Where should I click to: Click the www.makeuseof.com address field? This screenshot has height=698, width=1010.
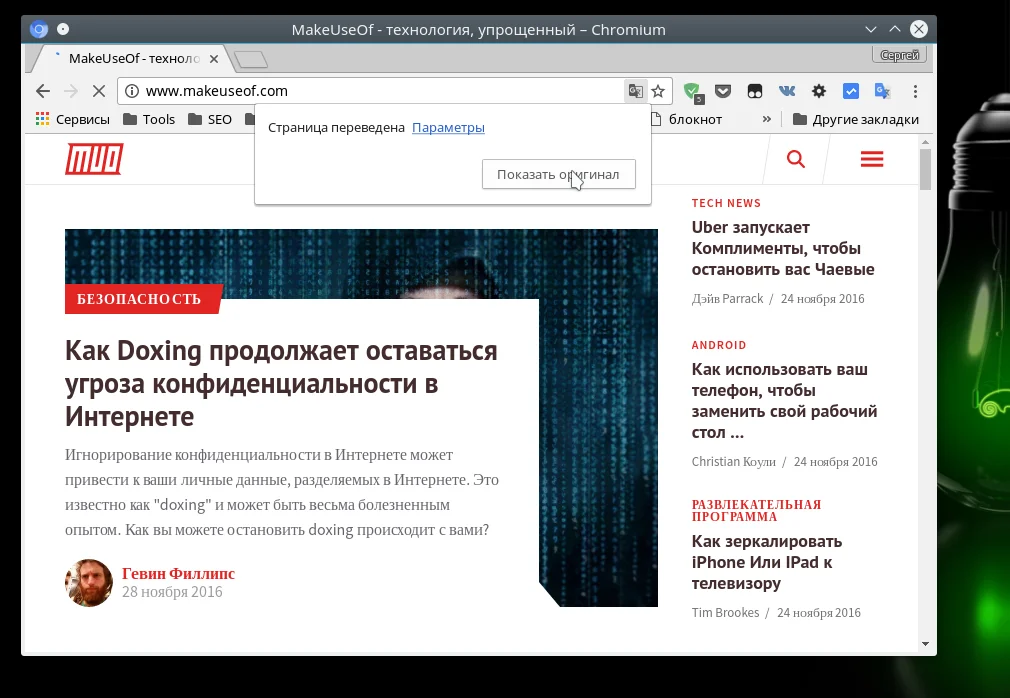(x=370, y=91)
